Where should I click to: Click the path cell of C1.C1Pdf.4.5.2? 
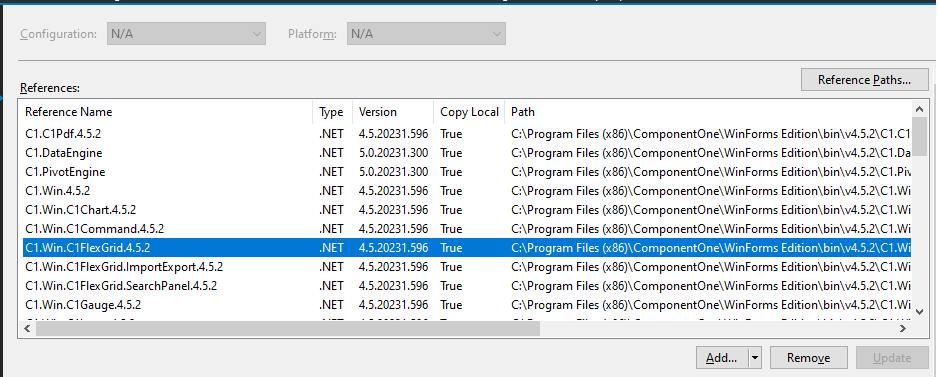click(x=711, y=133)
